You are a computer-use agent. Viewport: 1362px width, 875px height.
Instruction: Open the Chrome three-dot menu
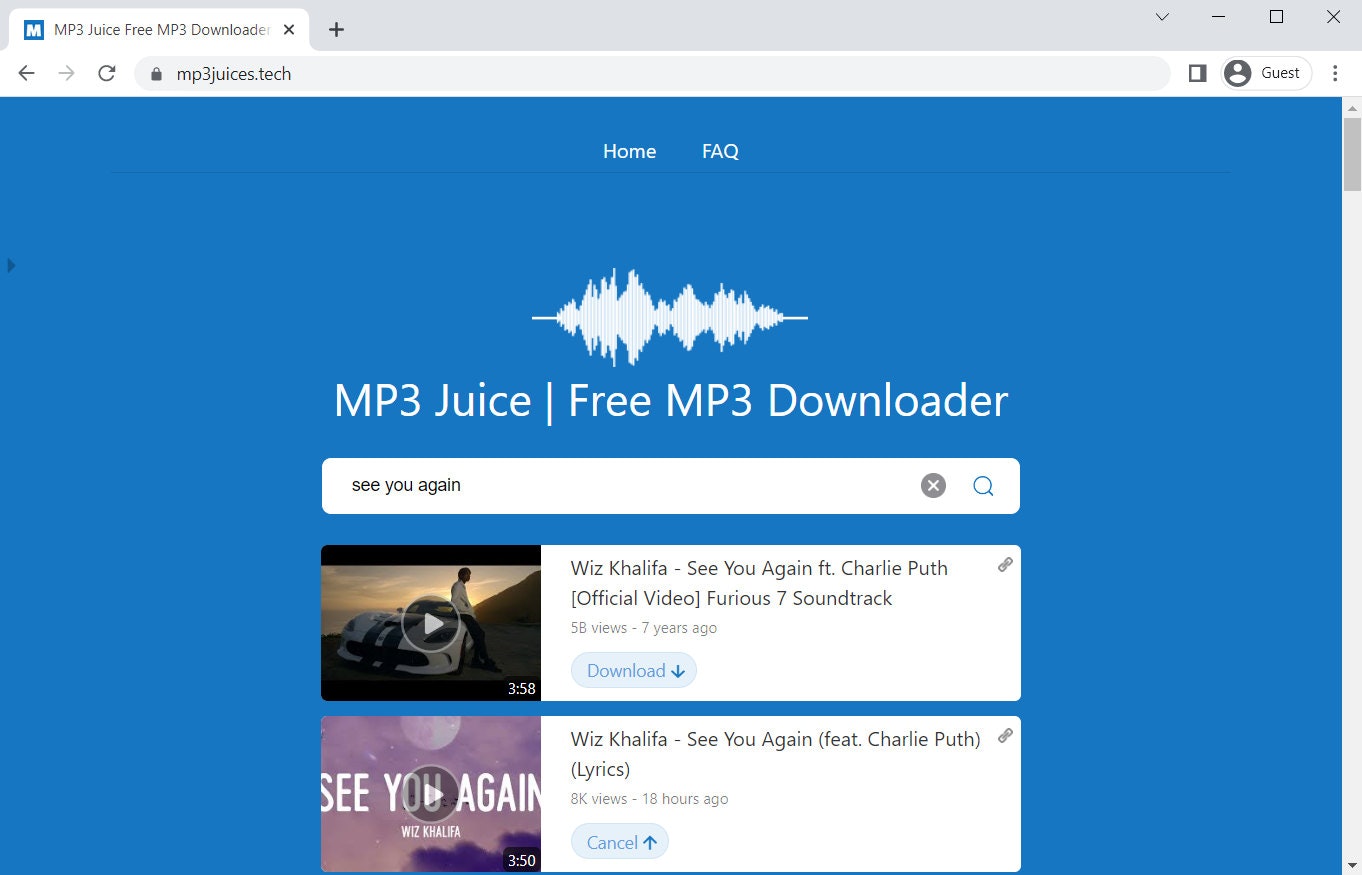pyautogui.click(x=1335, y=73)
